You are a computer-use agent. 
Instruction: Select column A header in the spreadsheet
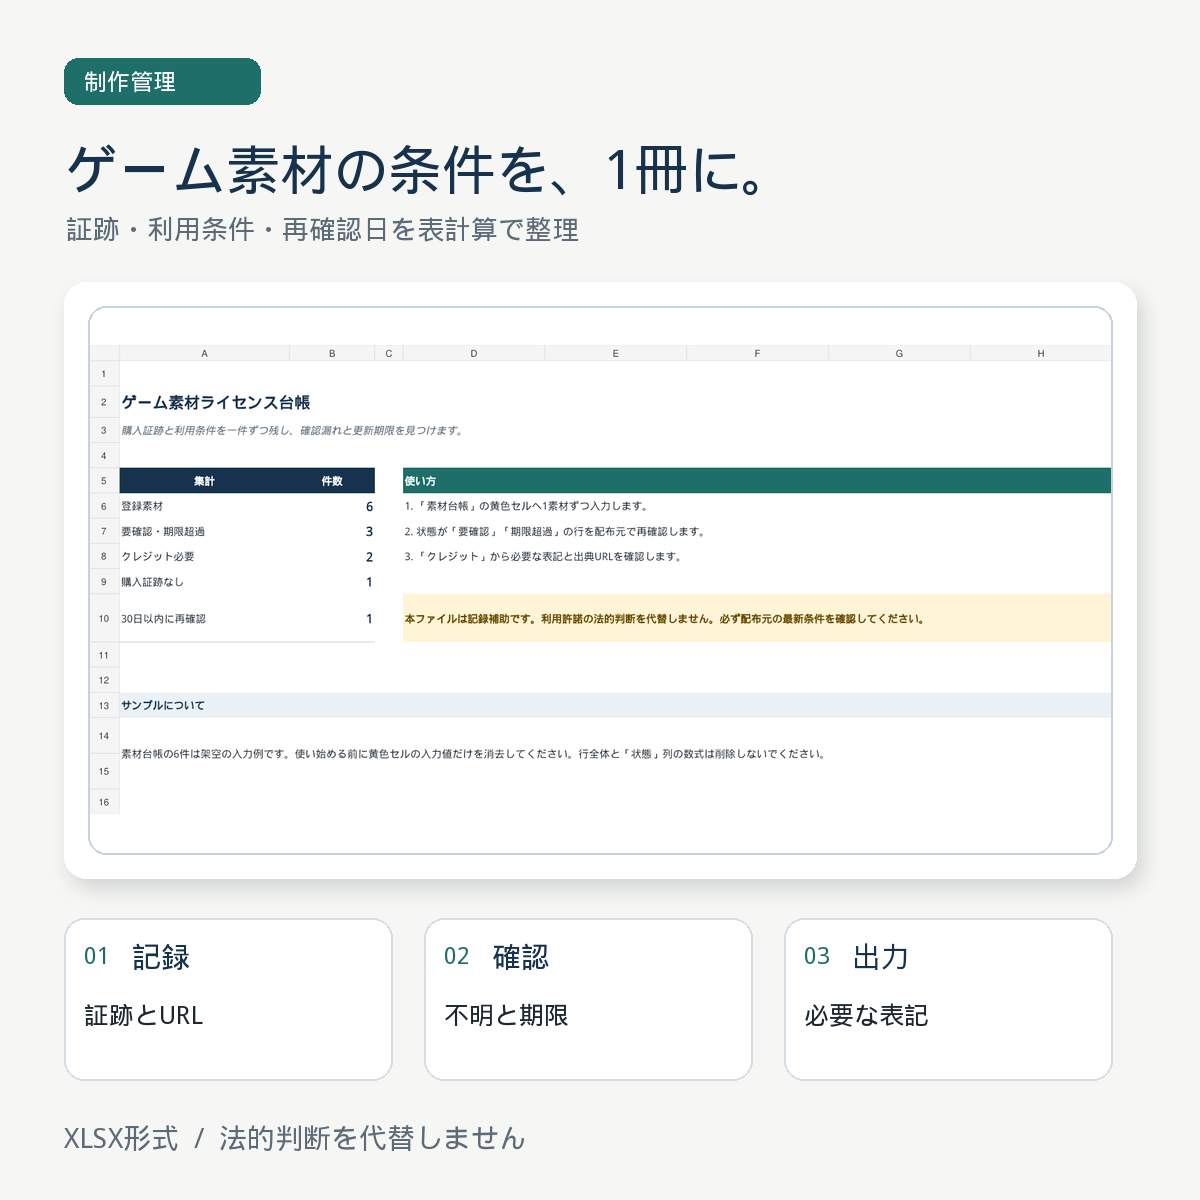[x=204, y=353]
